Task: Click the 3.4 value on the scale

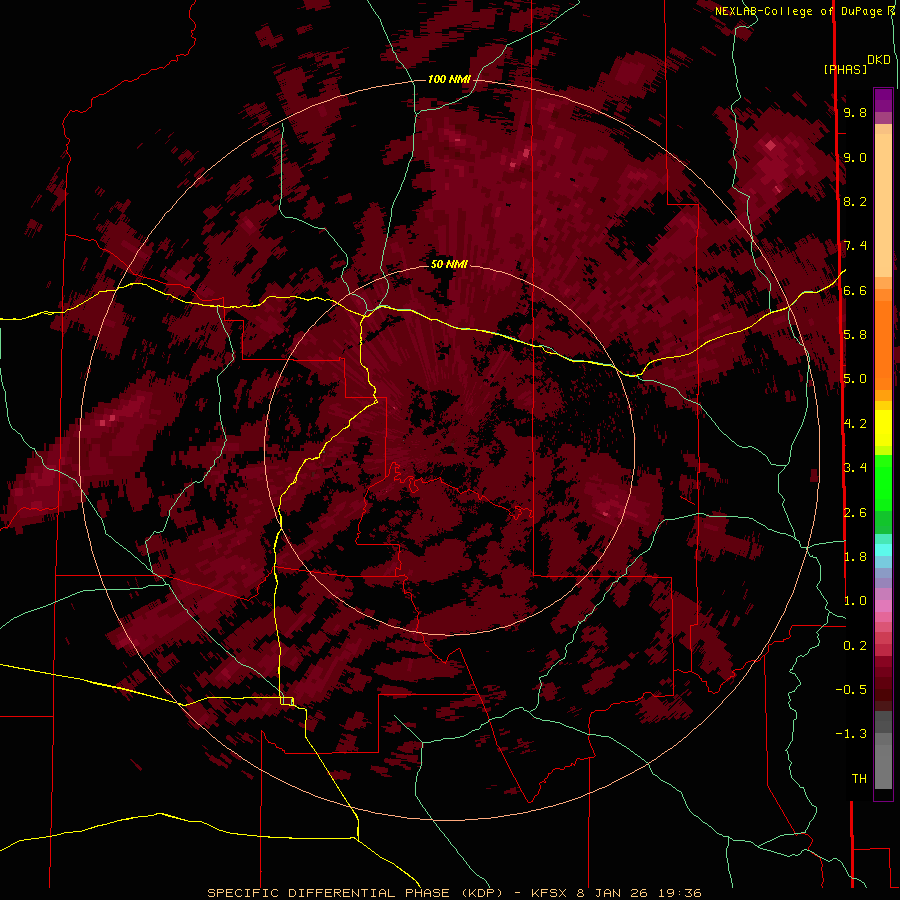Action: 855,468
